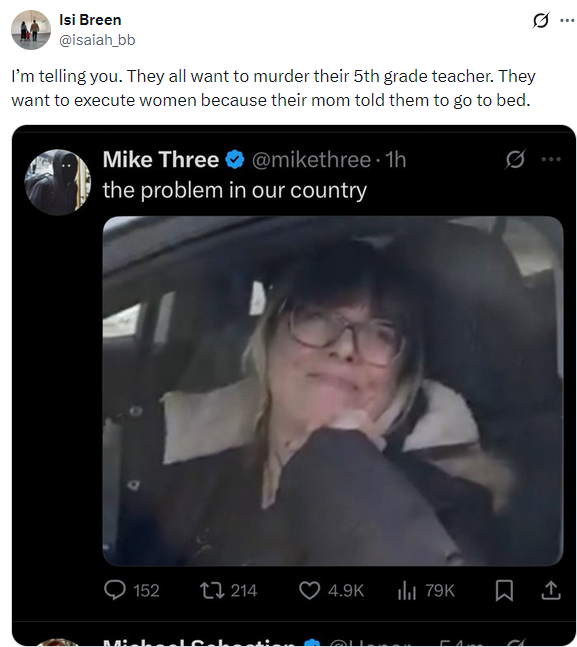Click the Isi Breen display name
577x647 pixels.
click(x=90, y=19)
